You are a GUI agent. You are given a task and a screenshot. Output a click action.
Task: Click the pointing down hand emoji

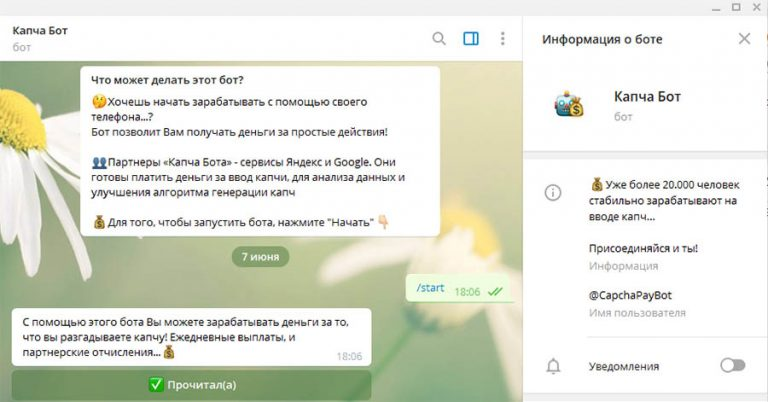(x=383, y=222)
